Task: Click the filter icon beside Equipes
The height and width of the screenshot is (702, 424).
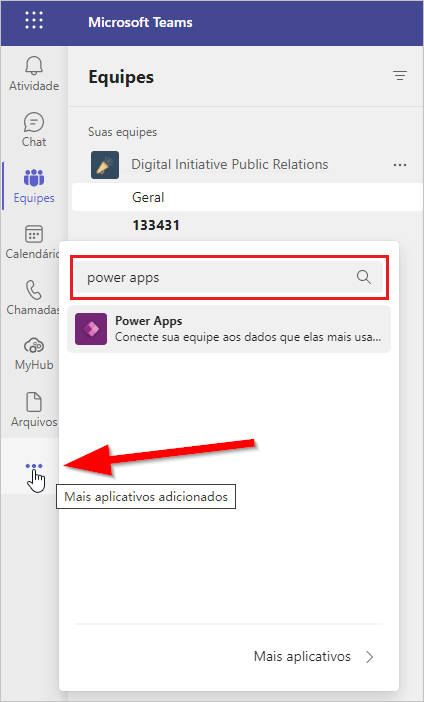Action: pos(400,76)
